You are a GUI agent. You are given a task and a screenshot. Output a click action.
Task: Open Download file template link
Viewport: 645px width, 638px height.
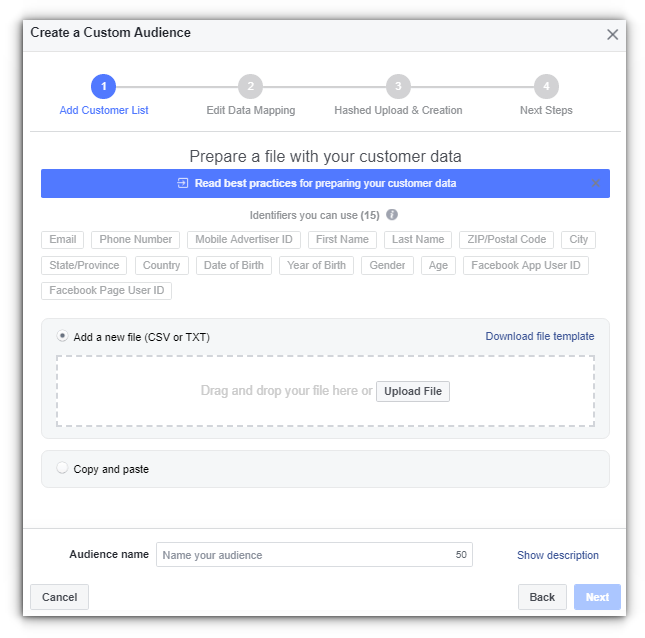(540, 336)
